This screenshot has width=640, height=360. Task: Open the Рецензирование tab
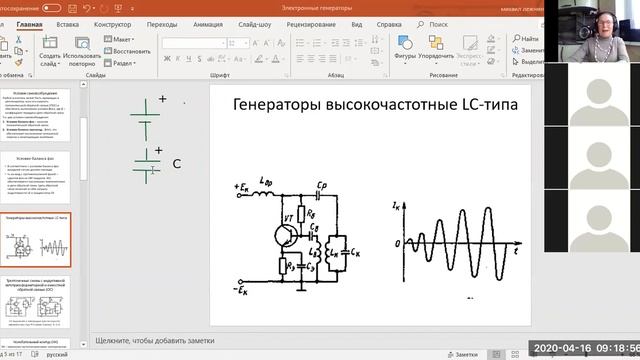[x=311, y=24]
